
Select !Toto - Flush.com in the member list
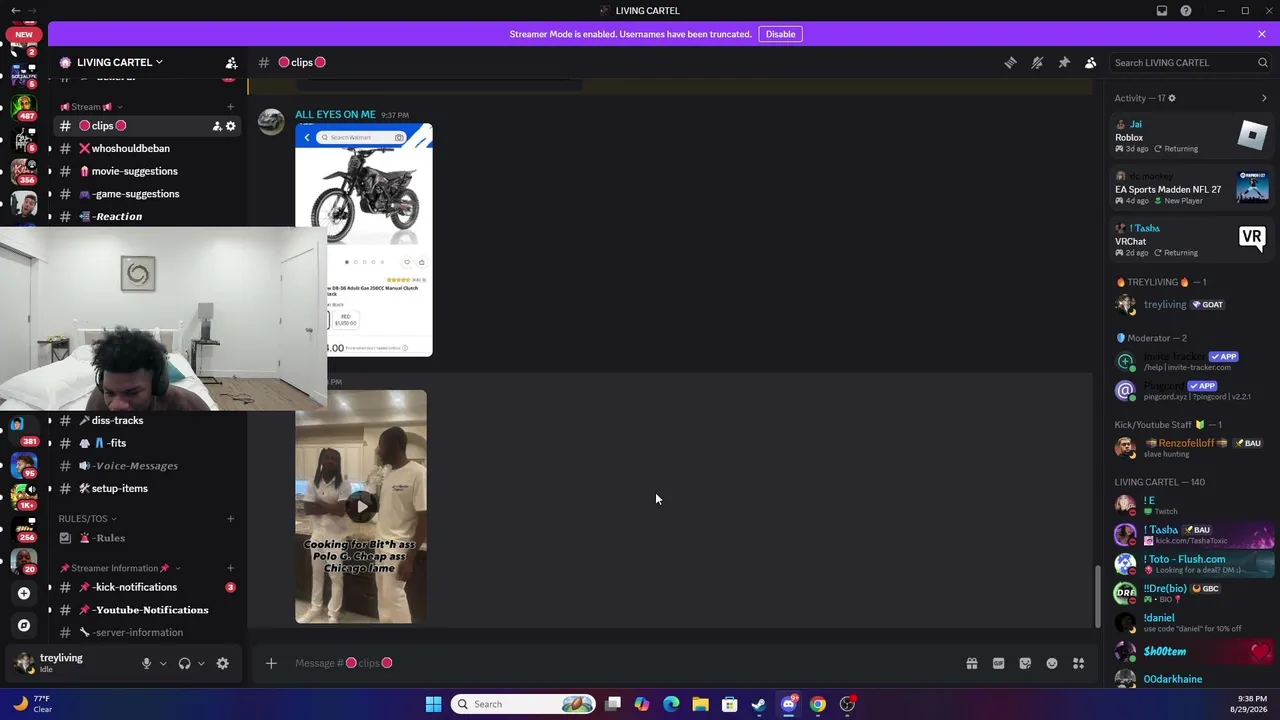[1192, 564]
